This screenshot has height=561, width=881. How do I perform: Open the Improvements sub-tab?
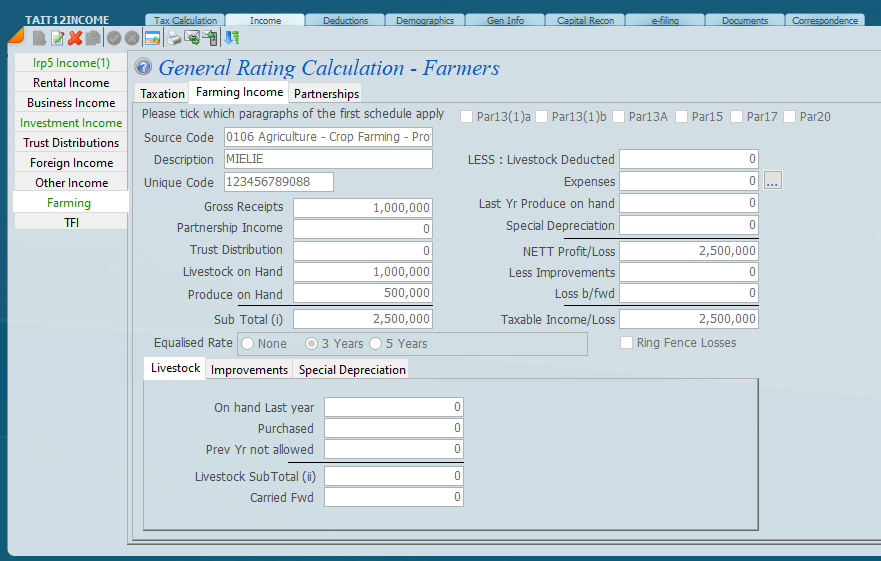pyautogui.click(x=249, y=370)
